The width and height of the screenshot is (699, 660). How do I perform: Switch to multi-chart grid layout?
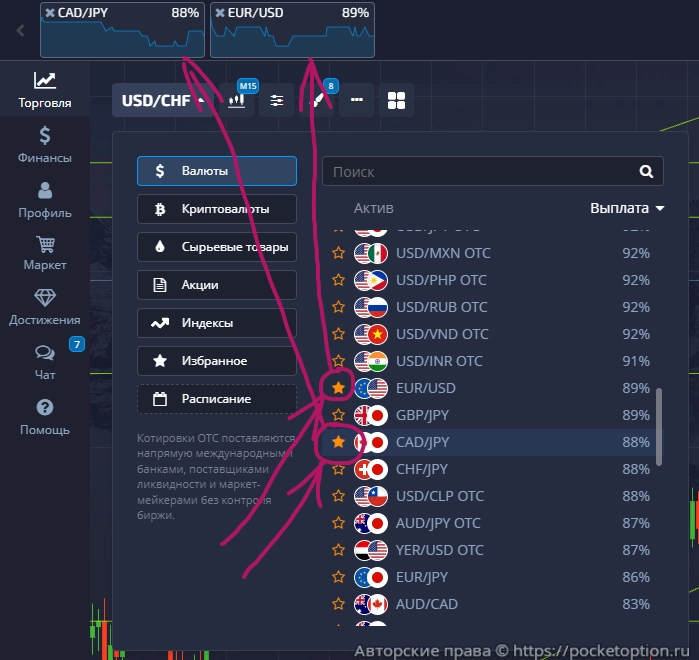(396, 101)
